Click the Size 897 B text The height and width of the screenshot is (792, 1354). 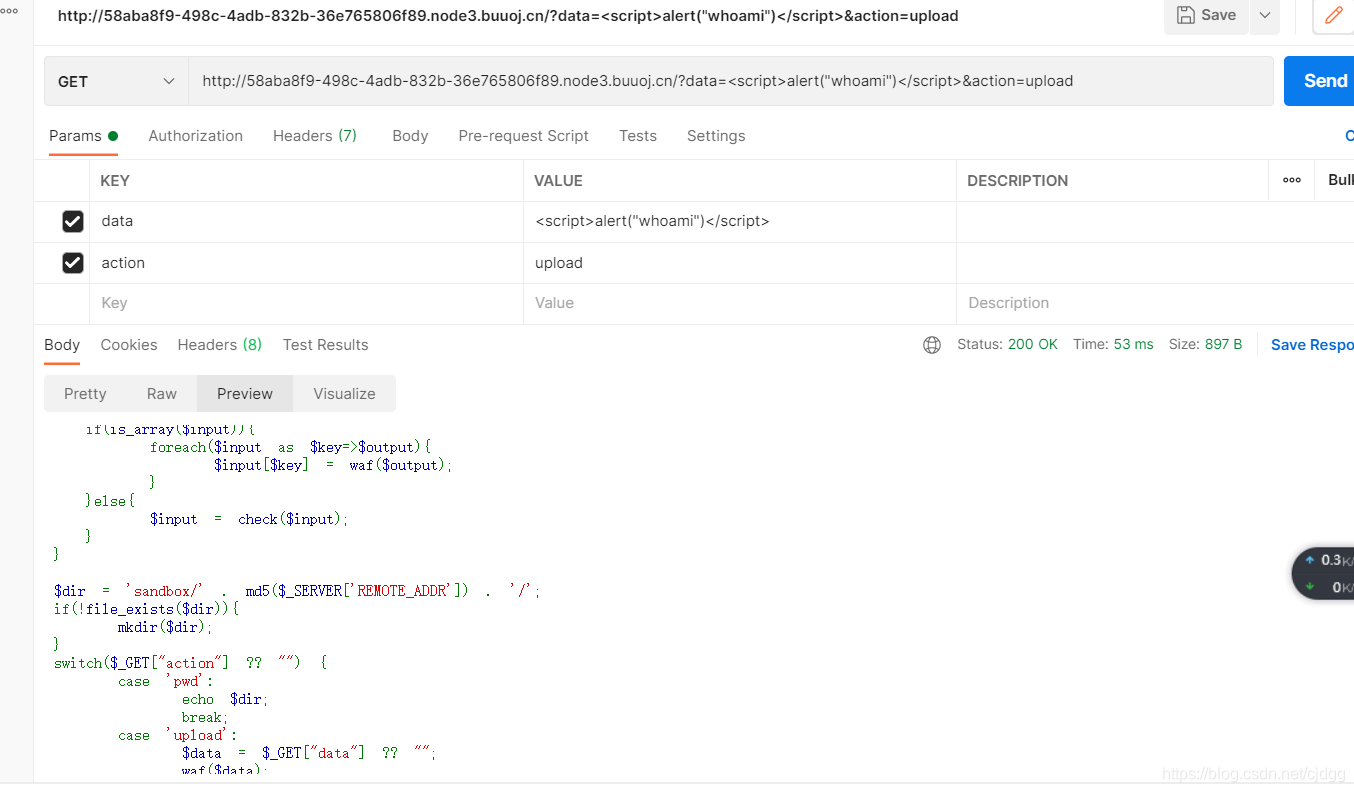pyautogui.click(x=1205, y=344)
